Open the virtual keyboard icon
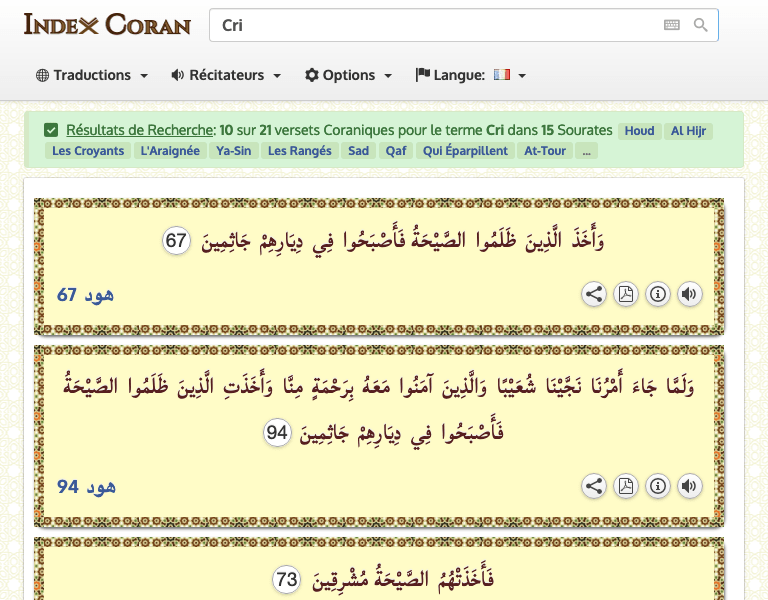 click(x=671, y=25)
